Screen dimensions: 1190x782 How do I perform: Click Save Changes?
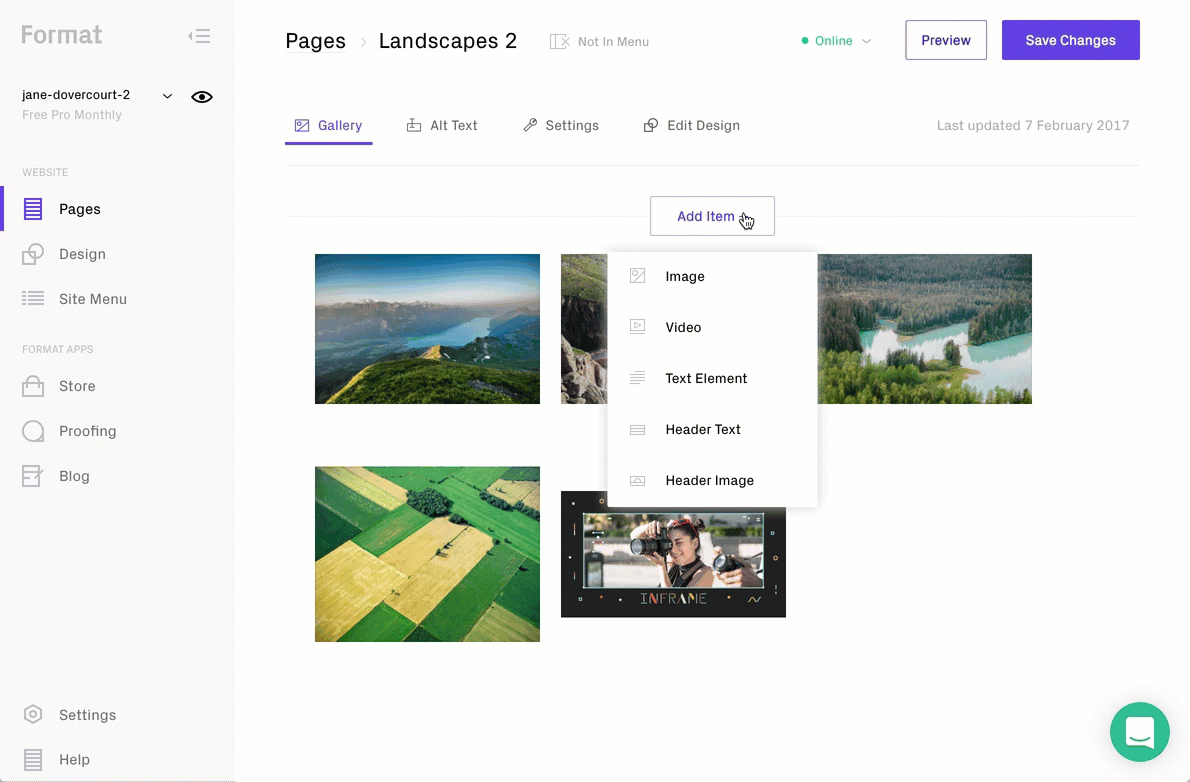pos(1070,40)
